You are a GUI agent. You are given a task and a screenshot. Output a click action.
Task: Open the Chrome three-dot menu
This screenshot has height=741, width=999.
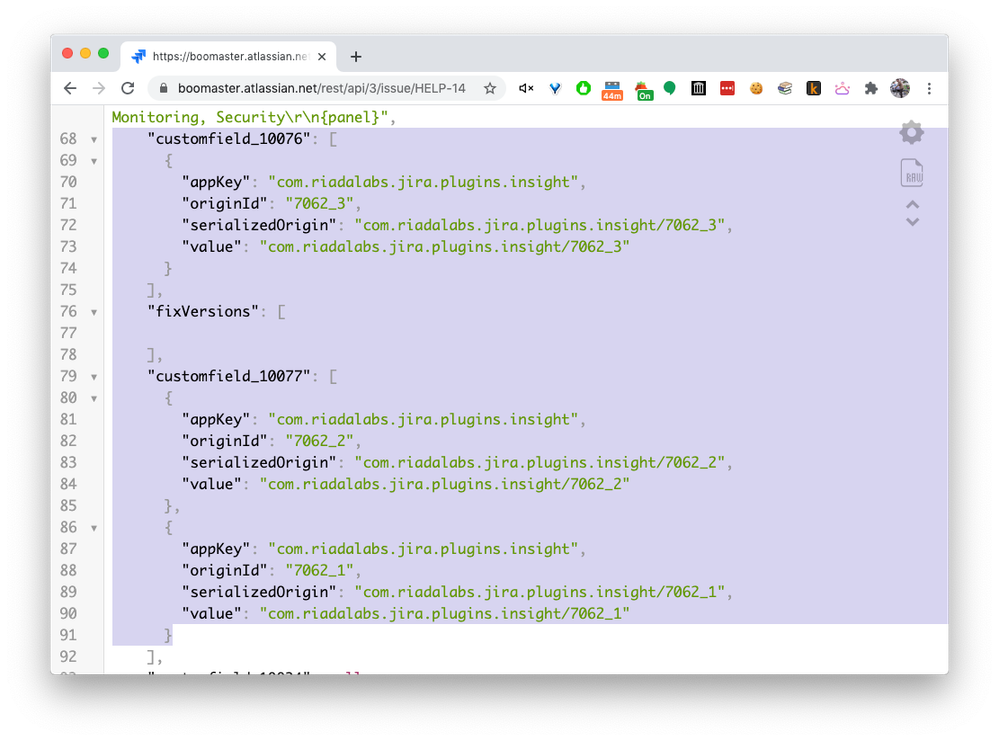(x=931, y=88)
